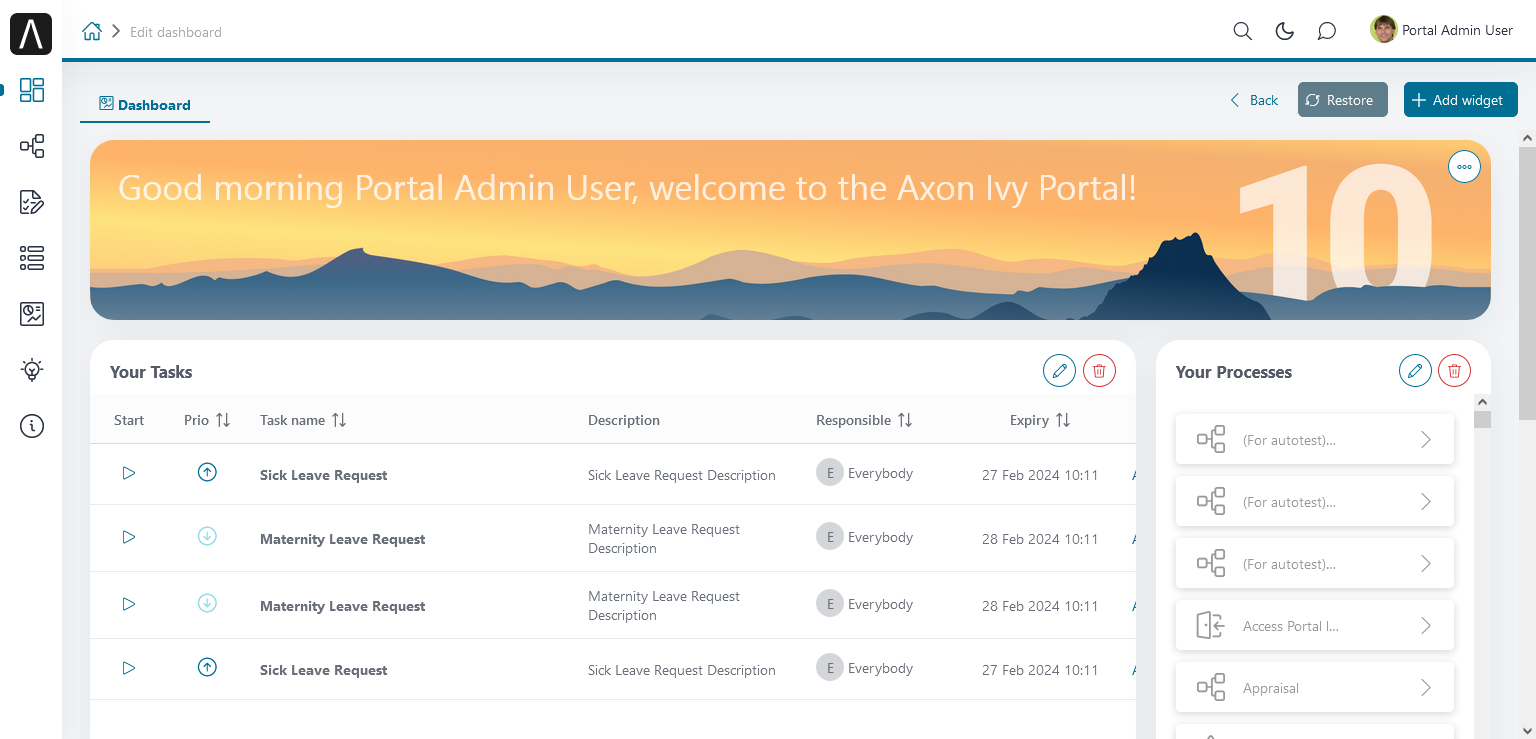Open chat speech bubble icon
Image resolution: width=1536 pixels, height=739 pixels.
(1327, 31)
